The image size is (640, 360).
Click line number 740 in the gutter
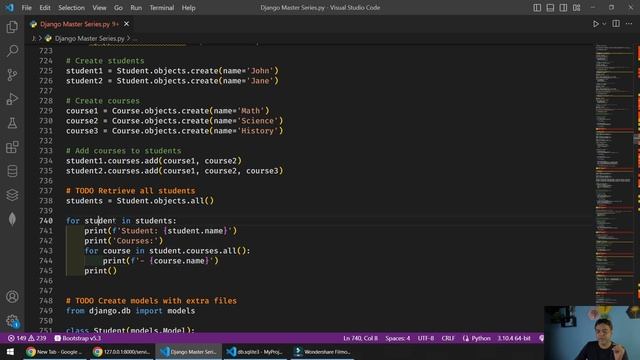[x=46, y=221]
